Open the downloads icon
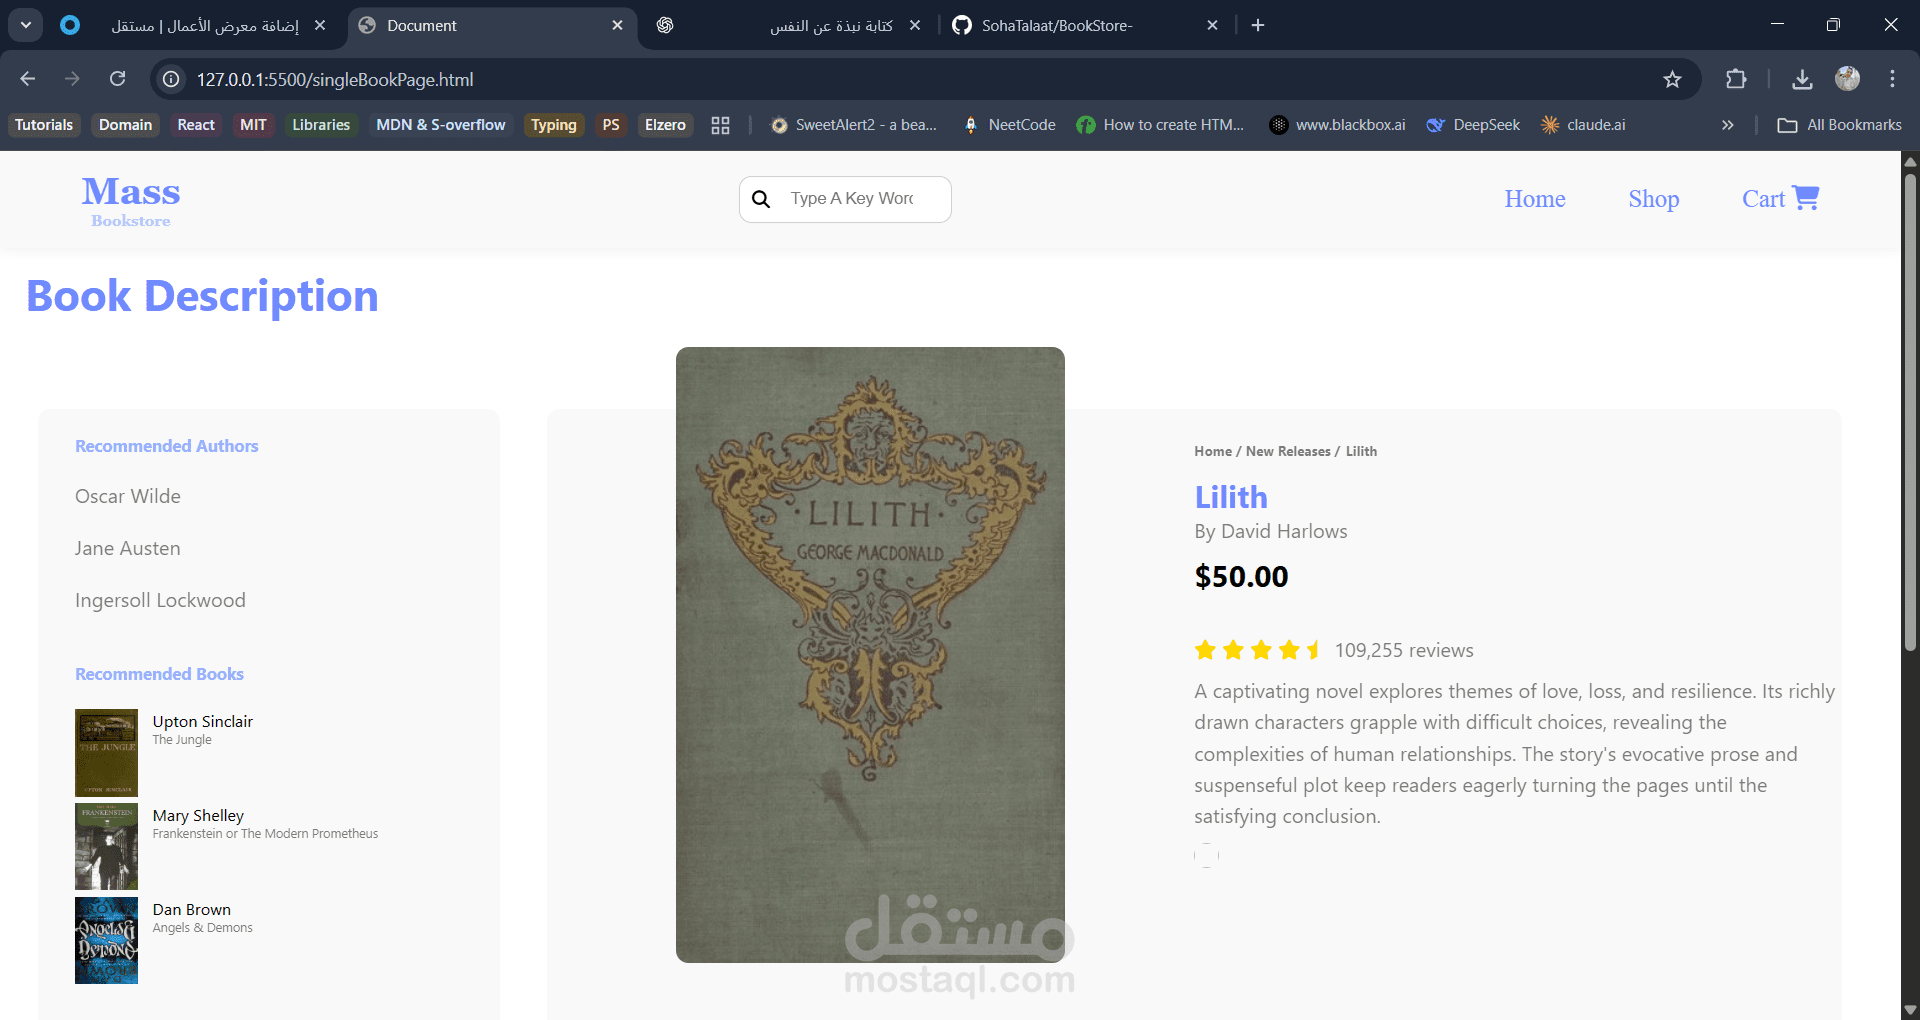 coord(1802,79)
